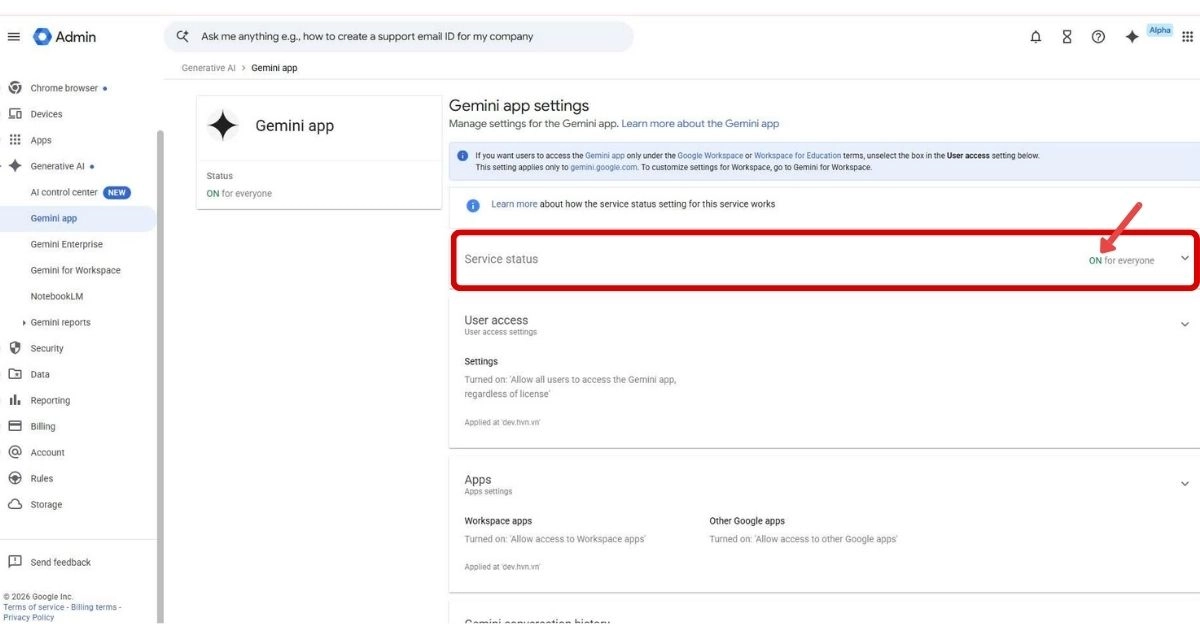The image size is (1200, 630).
Task: Click Learn more about the Gemini app link
Action: tap(700, 123)
